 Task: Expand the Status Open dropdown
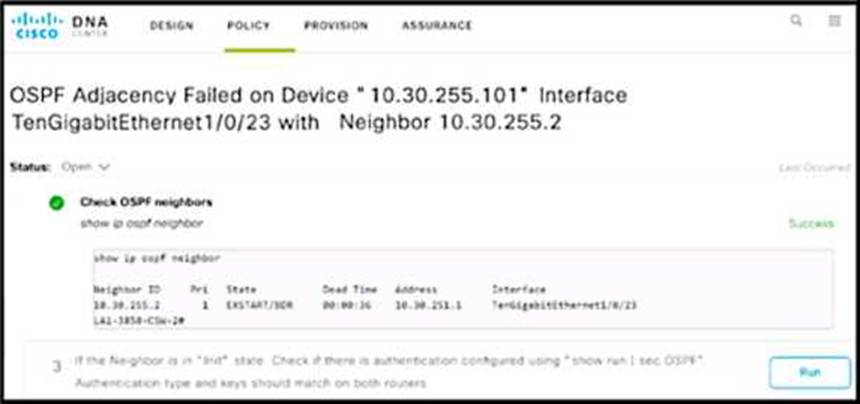point(86,167)
